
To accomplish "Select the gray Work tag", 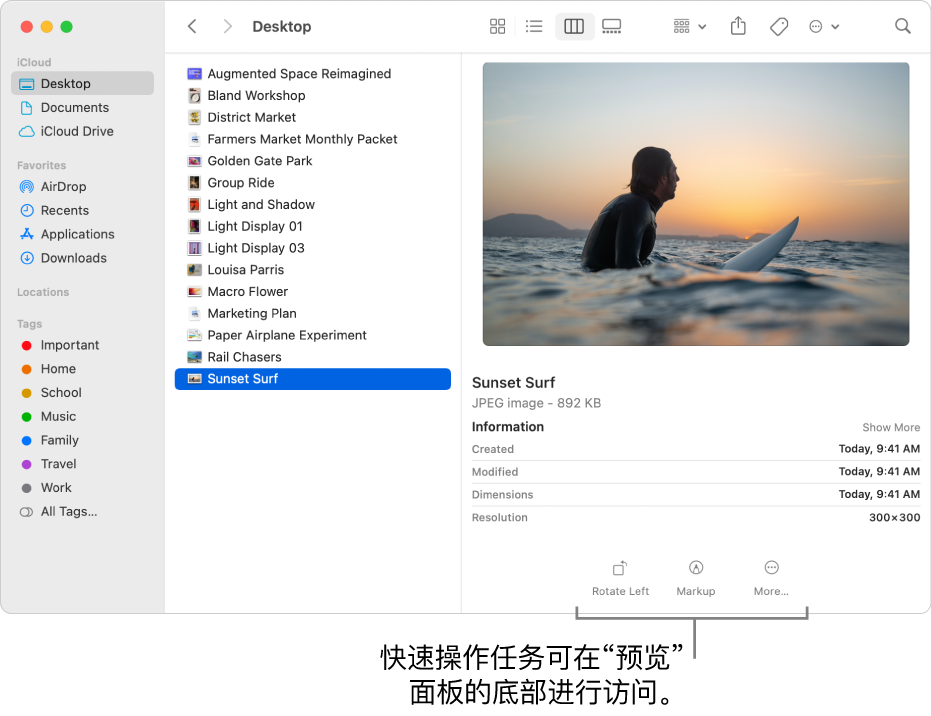I will (x=83, y=487).
